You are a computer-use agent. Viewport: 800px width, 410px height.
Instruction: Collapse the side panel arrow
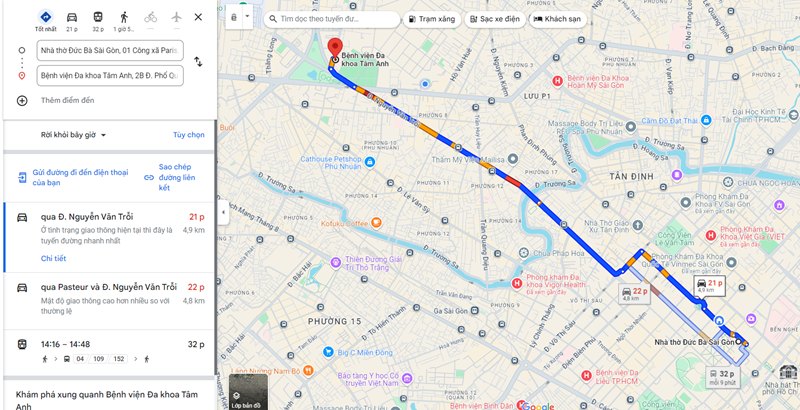223,212
